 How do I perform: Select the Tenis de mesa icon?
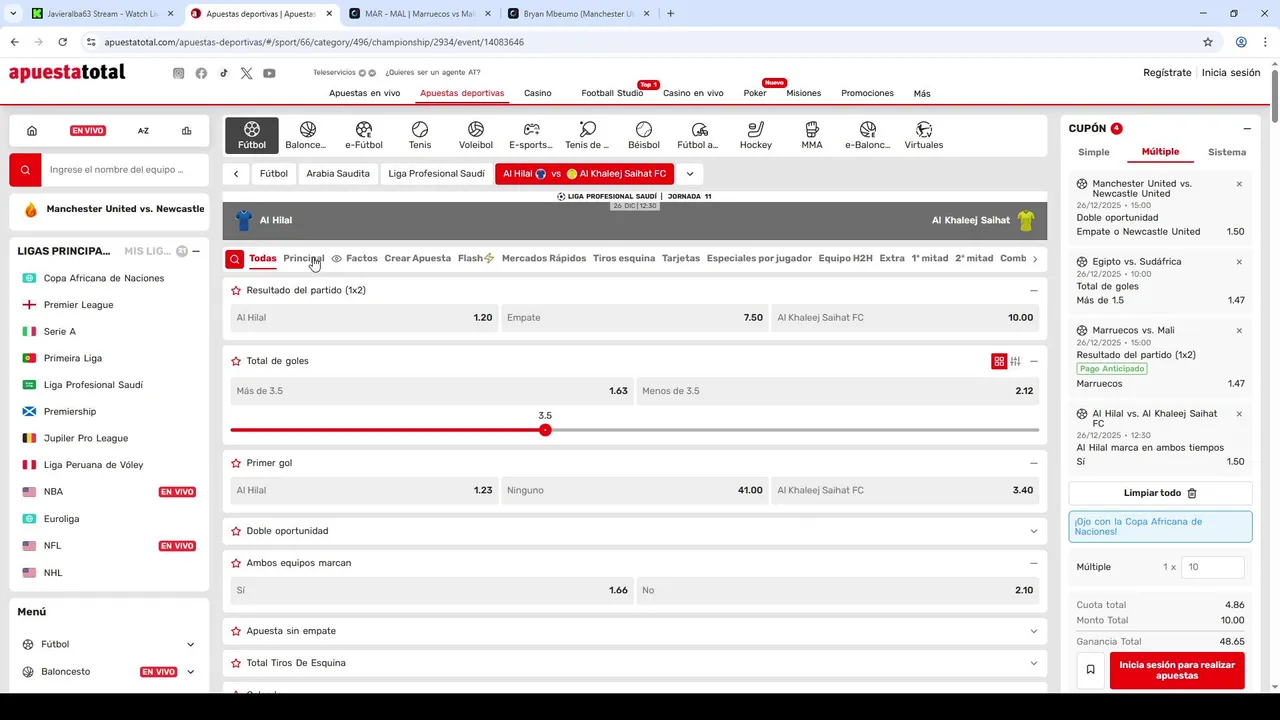point(587,136)
